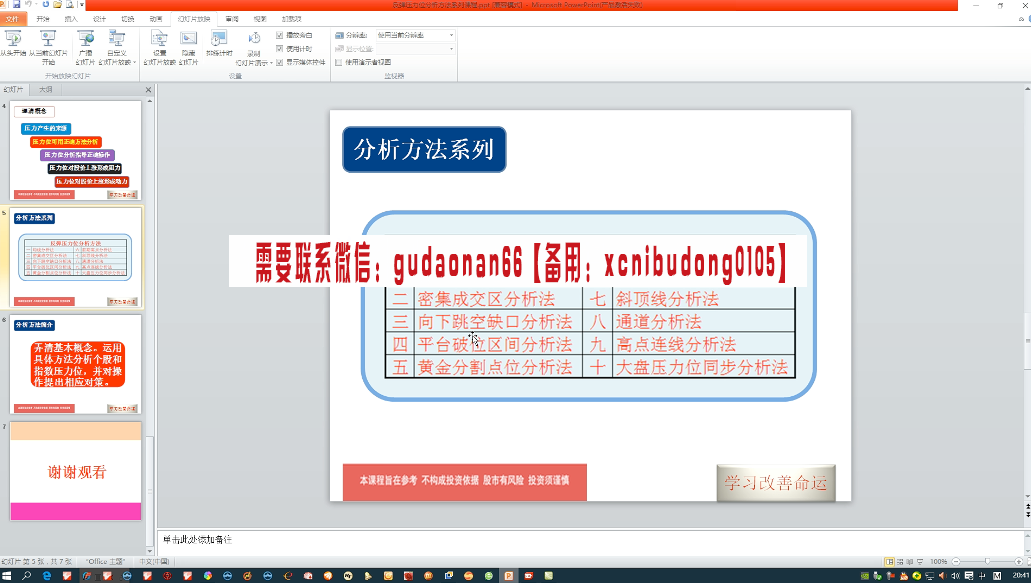Close the slide thumbnail pane

[x=149, y=90]
